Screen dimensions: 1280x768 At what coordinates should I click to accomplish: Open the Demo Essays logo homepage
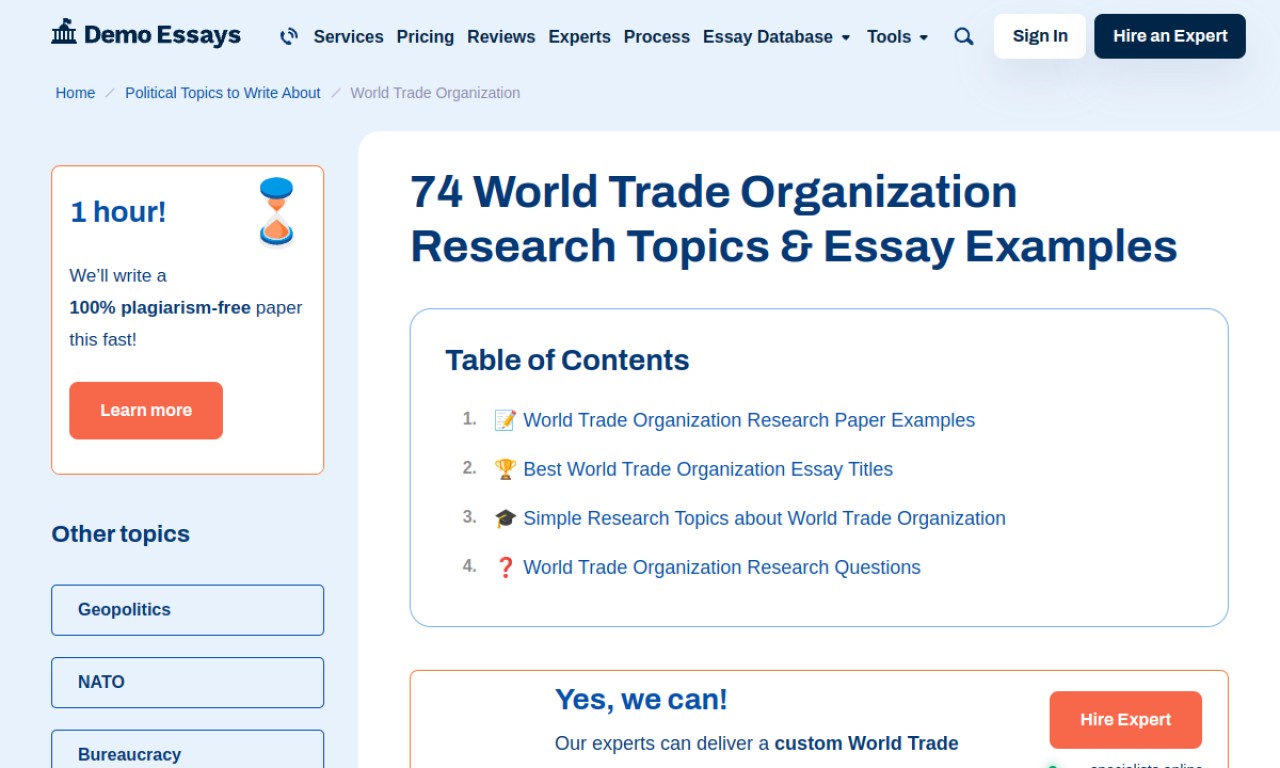tap(146, 34)
